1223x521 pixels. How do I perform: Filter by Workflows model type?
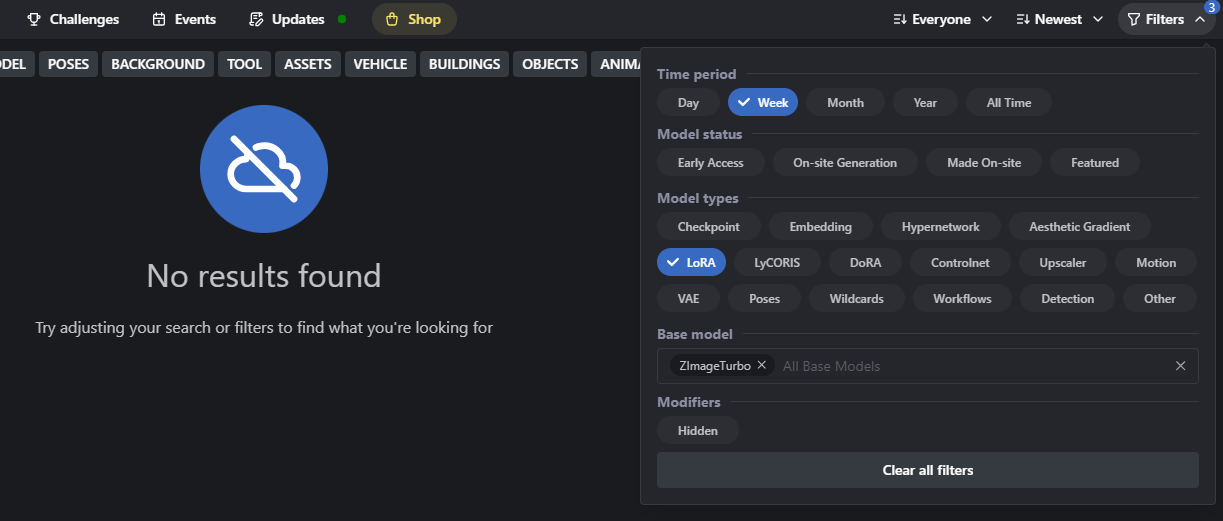coord(962,298)
